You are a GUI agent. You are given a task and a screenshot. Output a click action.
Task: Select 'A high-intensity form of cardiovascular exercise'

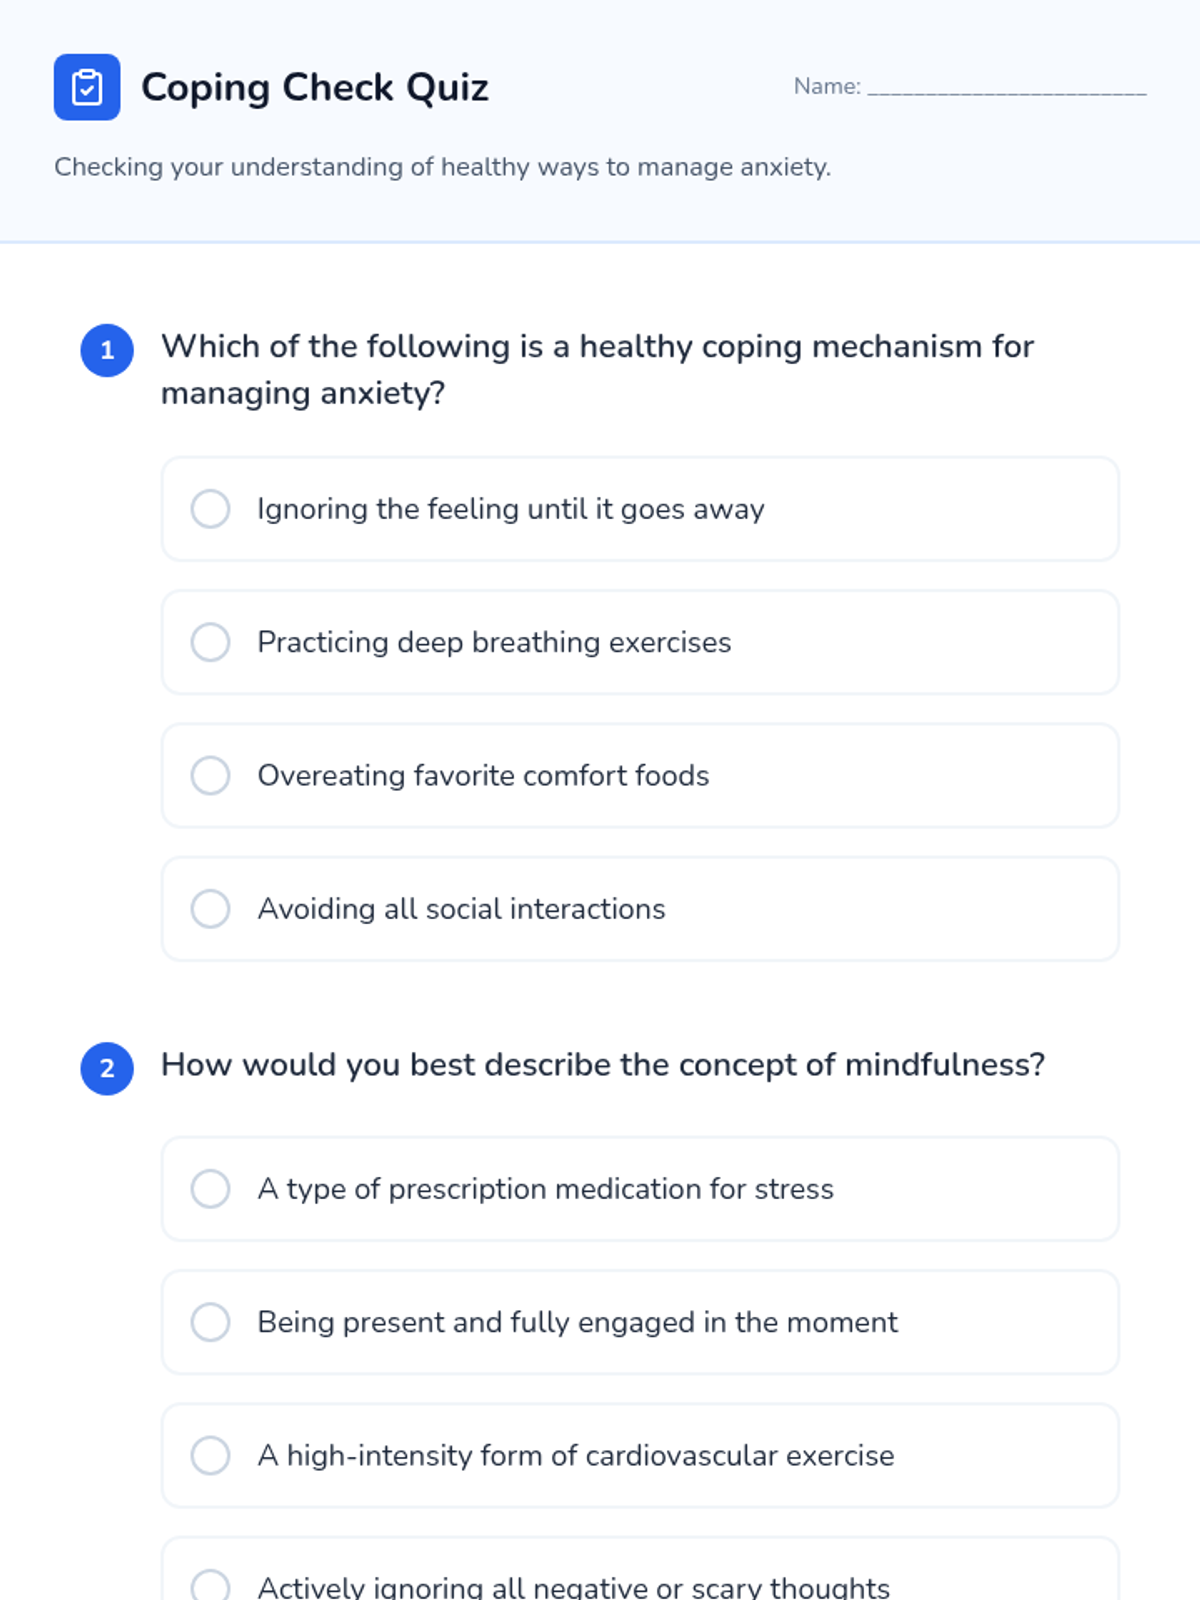coord(210,1455)
